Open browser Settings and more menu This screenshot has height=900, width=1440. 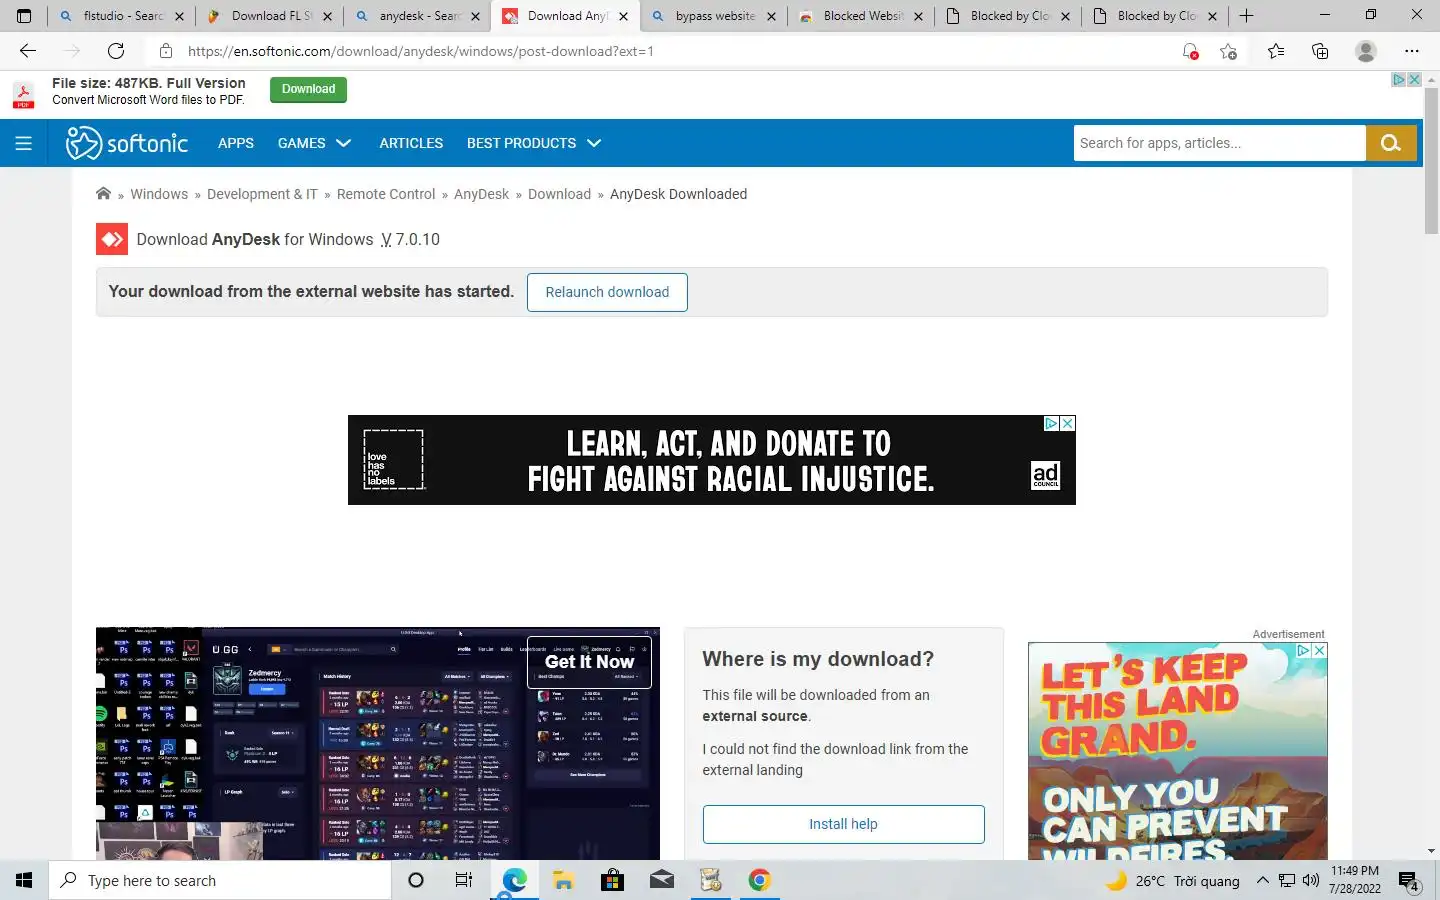[1412, 51]
